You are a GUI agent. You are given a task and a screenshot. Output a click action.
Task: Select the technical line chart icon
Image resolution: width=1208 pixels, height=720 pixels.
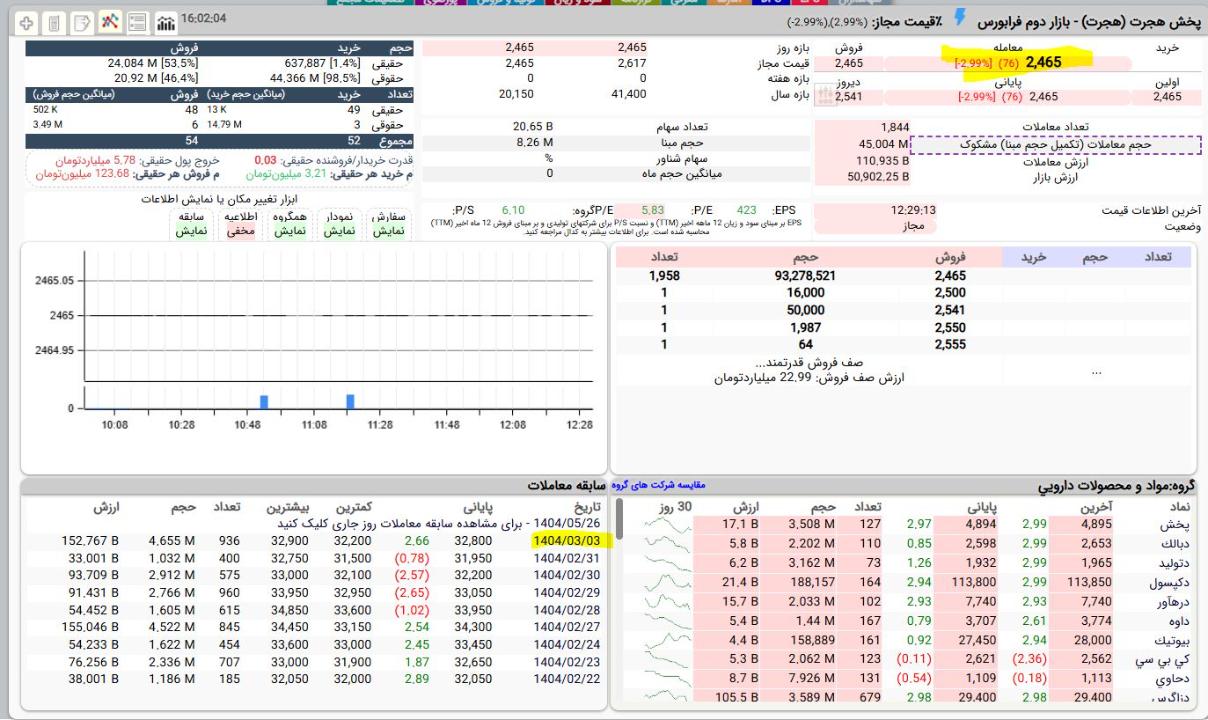coord(111,21)
